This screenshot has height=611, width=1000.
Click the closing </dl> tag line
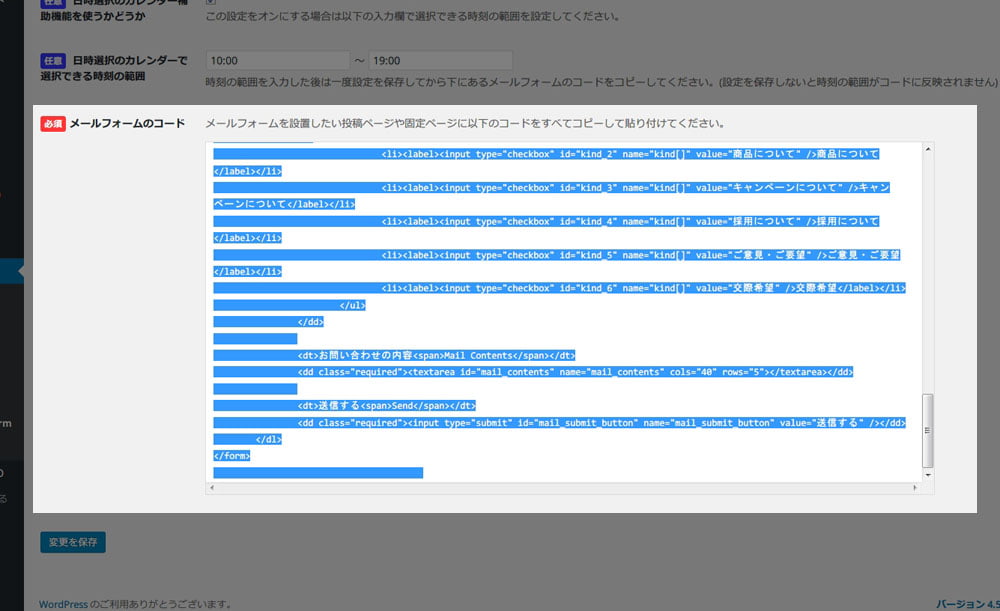[247, 439]
